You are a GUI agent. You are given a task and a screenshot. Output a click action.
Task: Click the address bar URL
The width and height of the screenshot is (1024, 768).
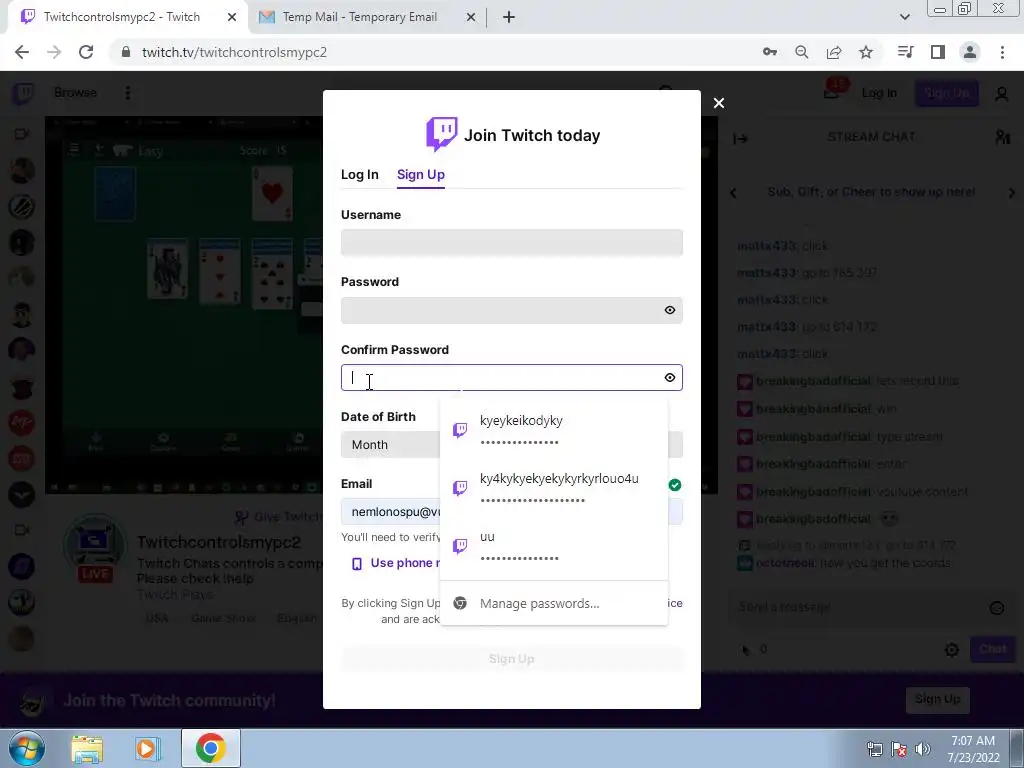tap(234, 52)
